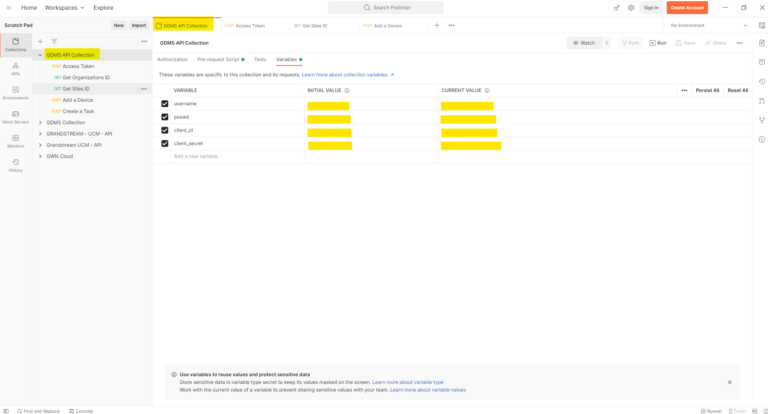
Task: Open the Environments sidebar panel
Action: [x=16, y=93]
